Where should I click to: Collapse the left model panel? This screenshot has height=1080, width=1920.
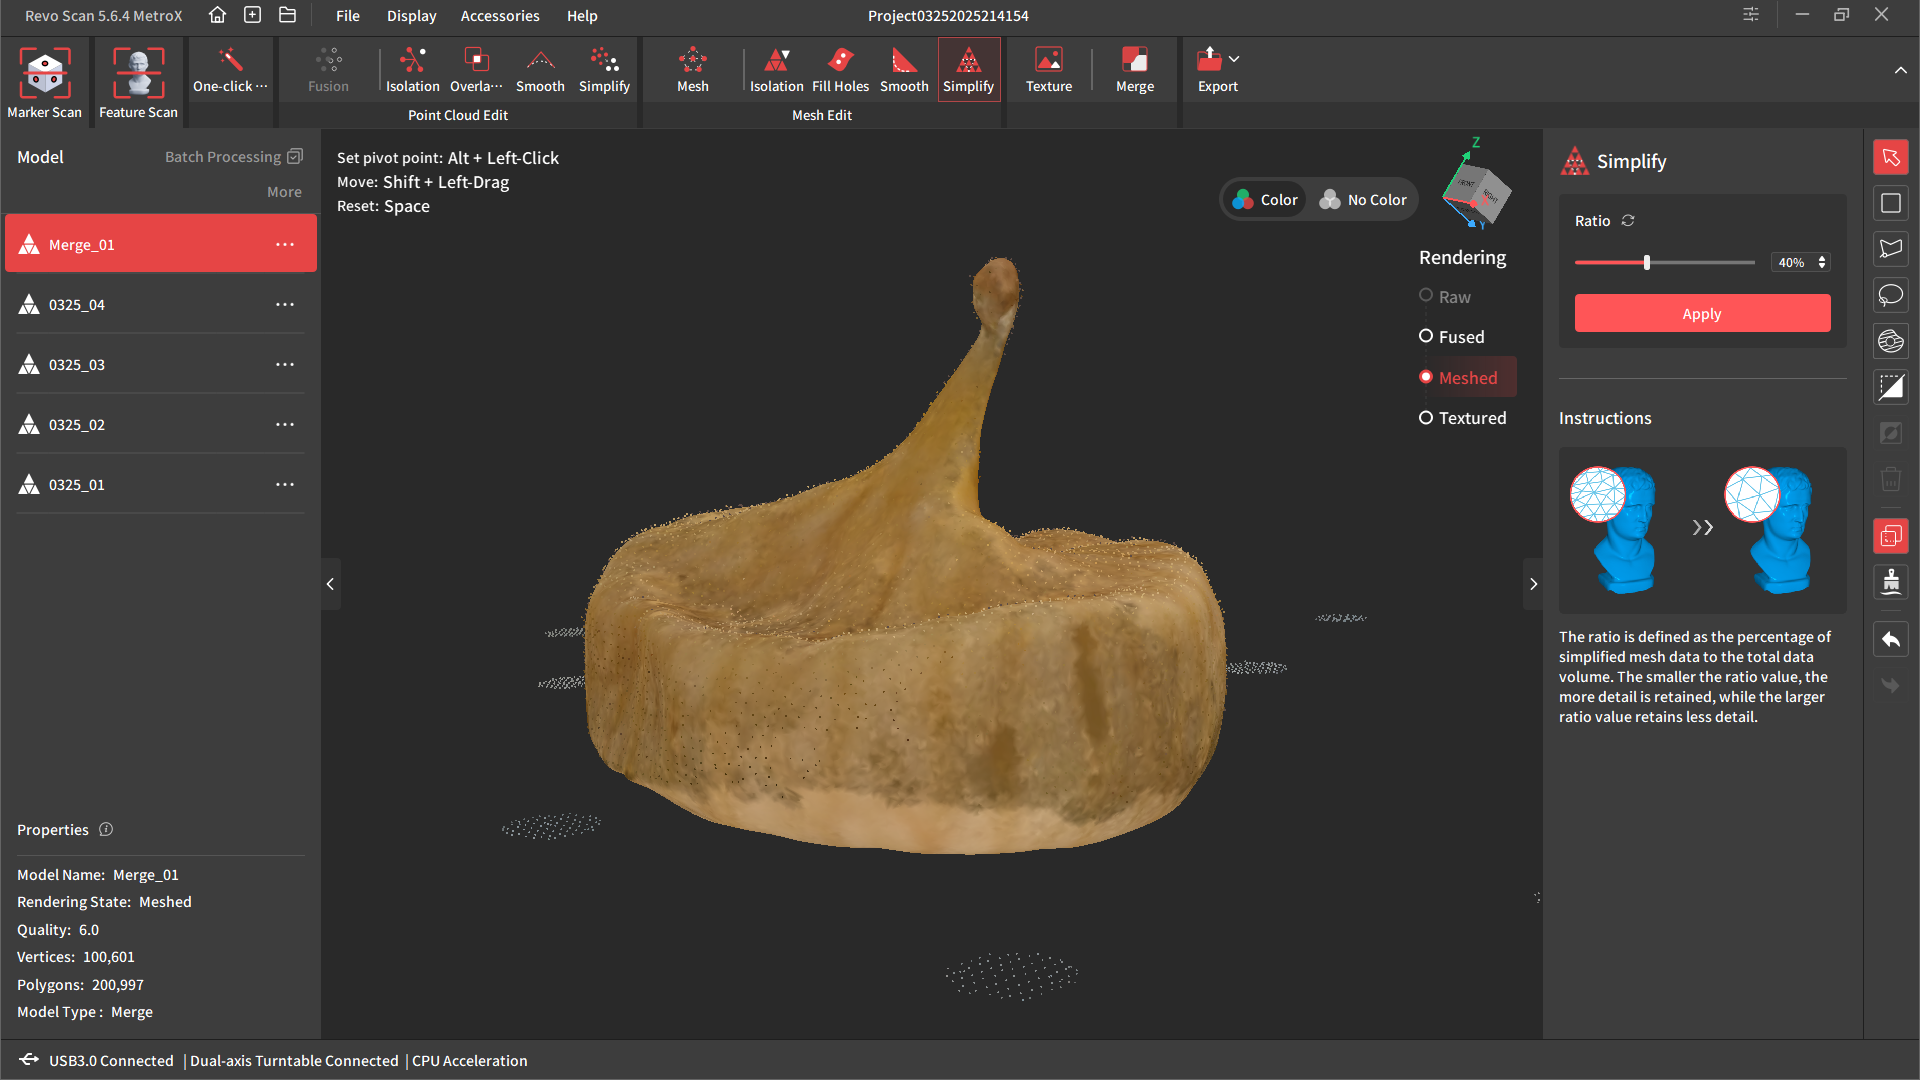tap(330, 584)
